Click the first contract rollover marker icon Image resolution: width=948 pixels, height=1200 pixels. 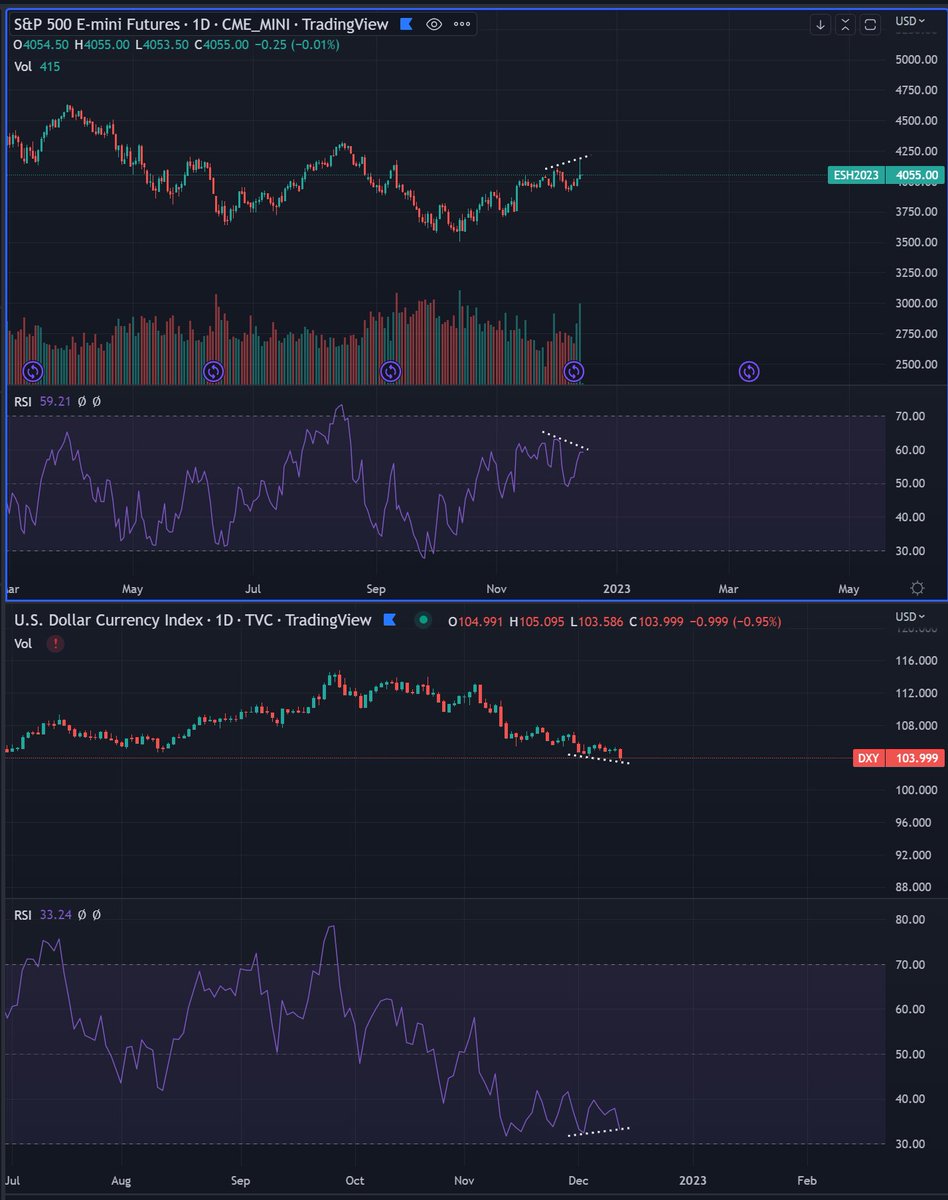tap(32, 372)
